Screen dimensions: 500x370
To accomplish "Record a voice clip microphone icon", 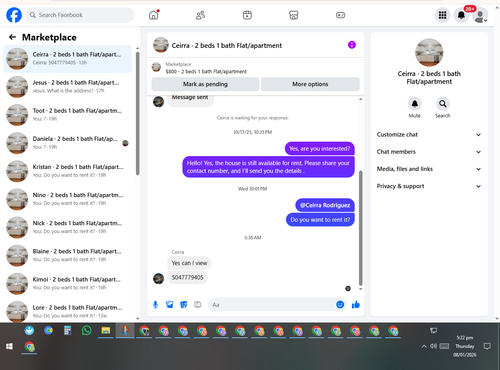I will pyautogui.click(x=155, y=305).
